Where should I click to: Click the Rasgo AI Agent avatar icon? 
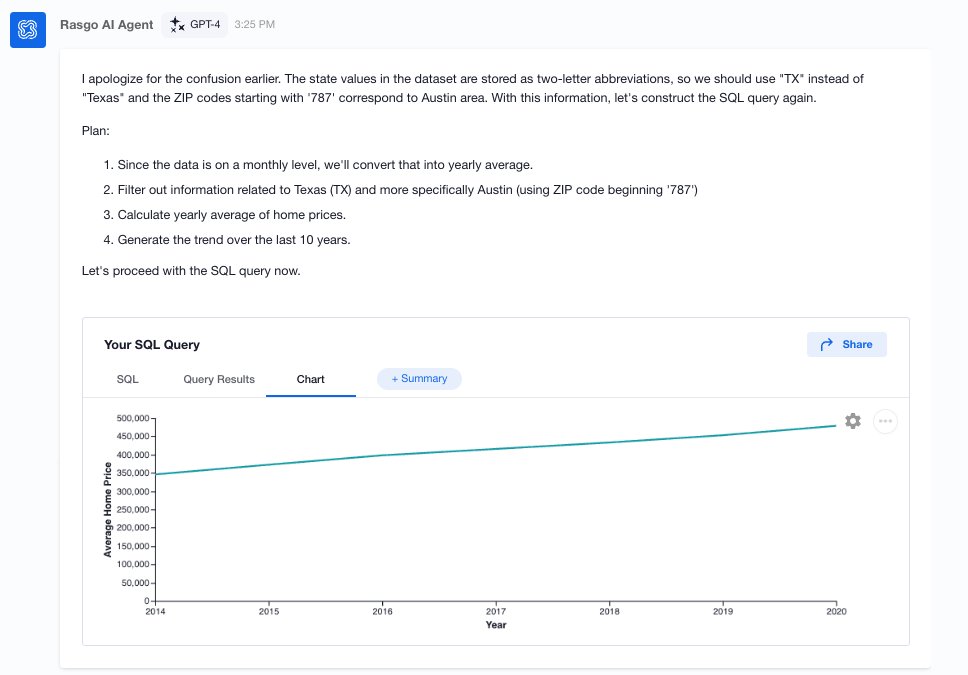[28, 30]
